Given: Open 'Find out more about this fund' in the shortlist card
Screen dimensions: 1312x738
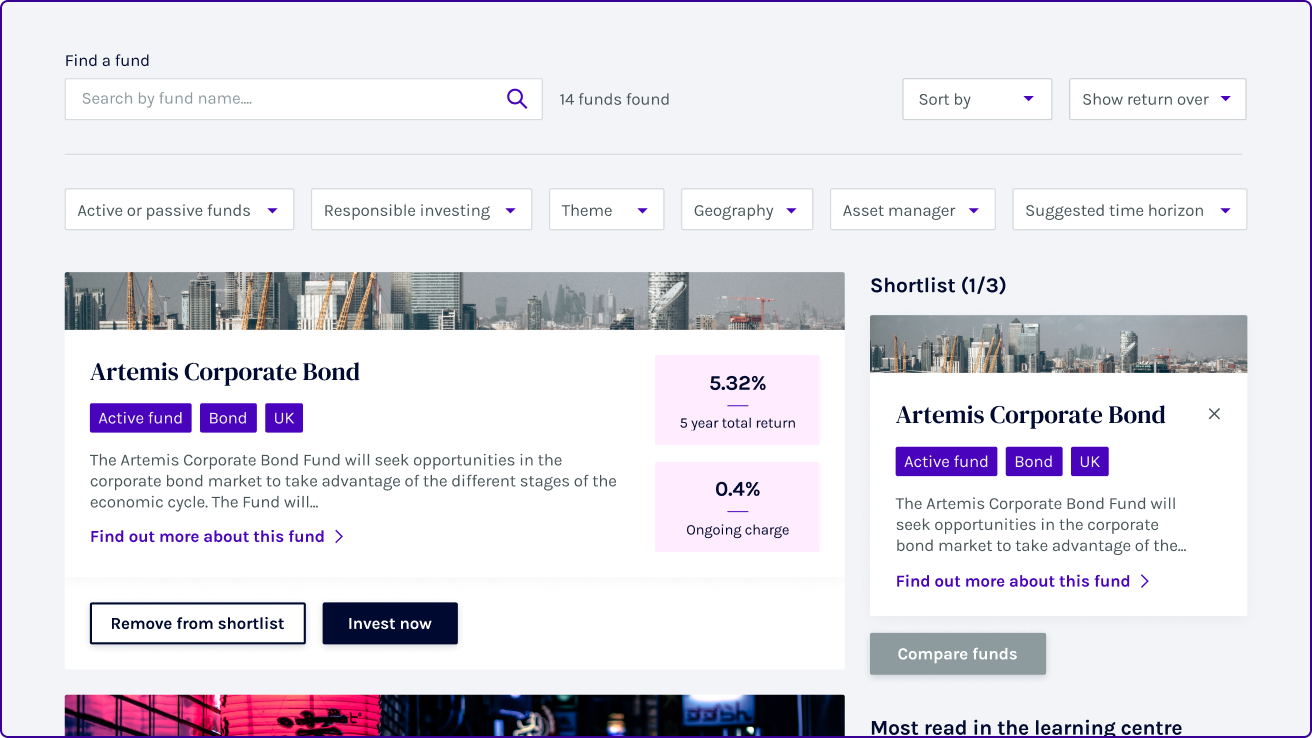Looking at the screenshot, I should pyautogui.click(x=1013, y=581).
